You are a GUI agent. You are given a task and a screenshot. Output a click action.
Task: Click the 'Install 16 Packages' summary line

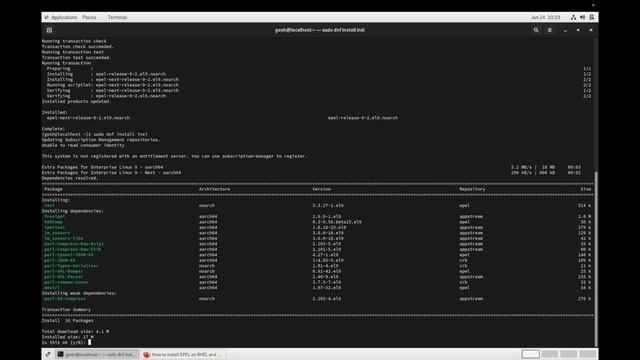click(67, 320)
